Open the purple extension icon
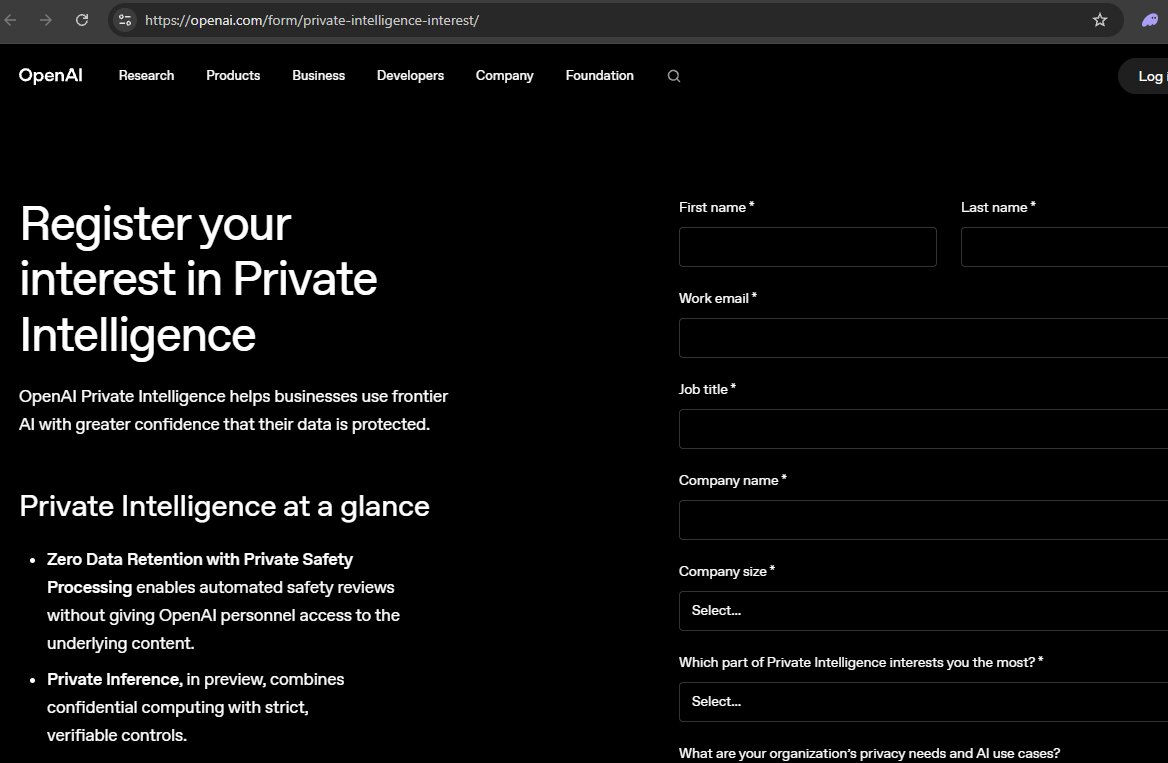 [x=1151, y=20]
